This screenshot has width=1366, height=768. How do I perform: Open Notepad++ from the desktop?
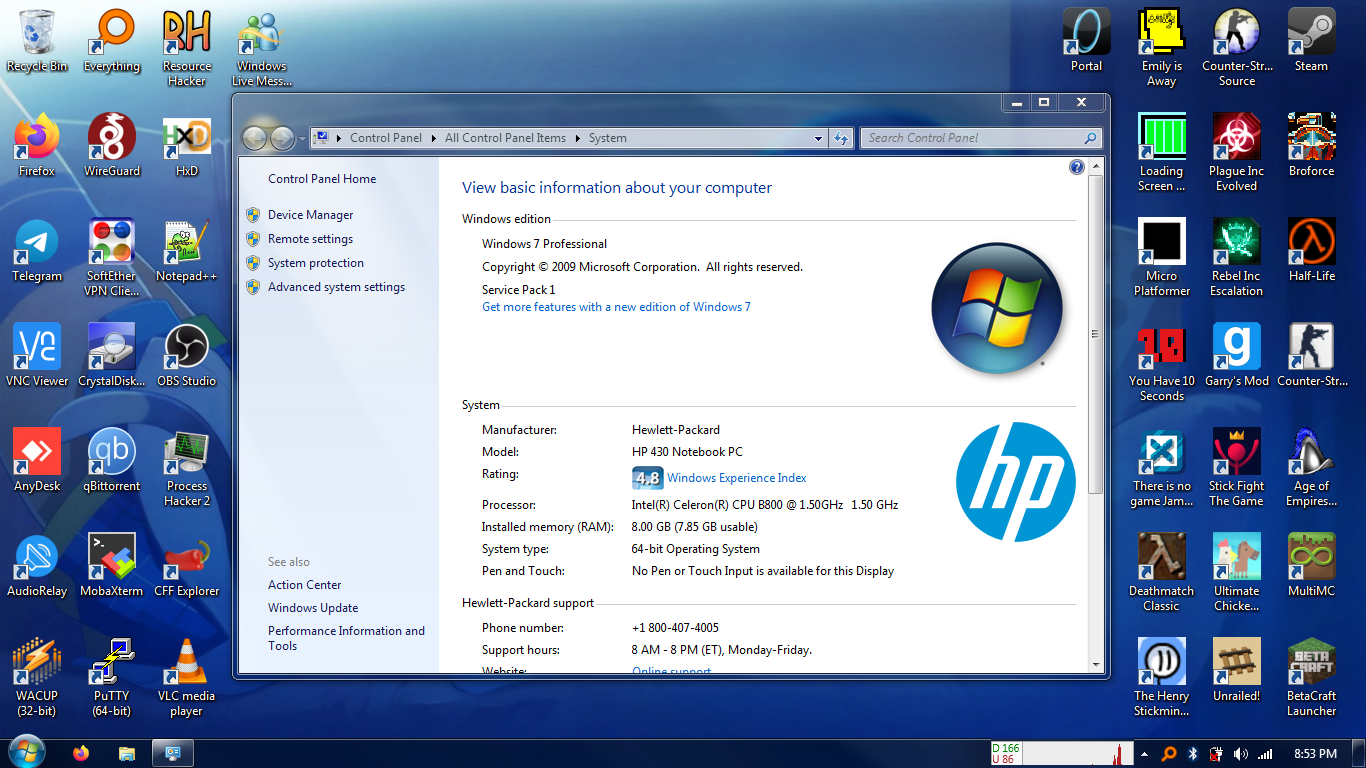tap(186, 245)
